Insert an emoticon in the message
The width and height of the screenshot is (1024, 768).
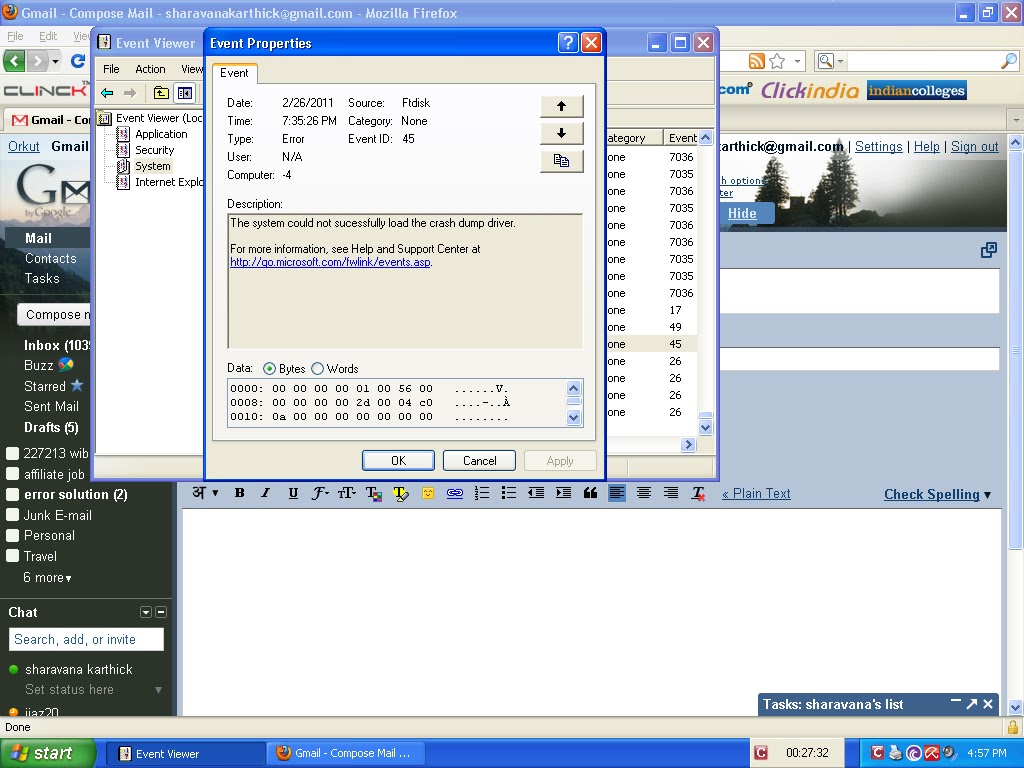pos(428,493)
